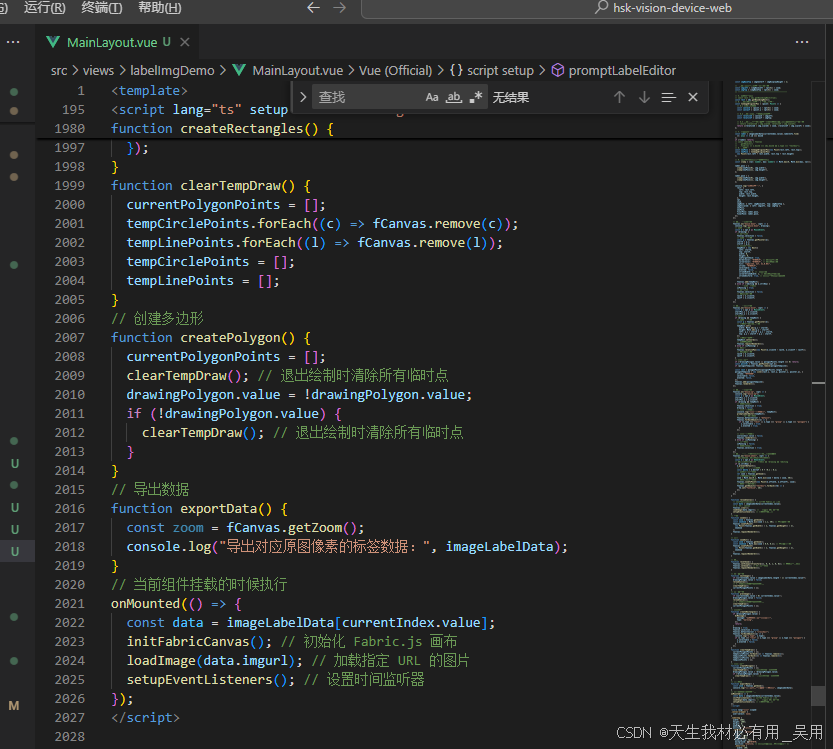
Task: Open editor more actions ellipsis at top right
Action: point(802,42)
